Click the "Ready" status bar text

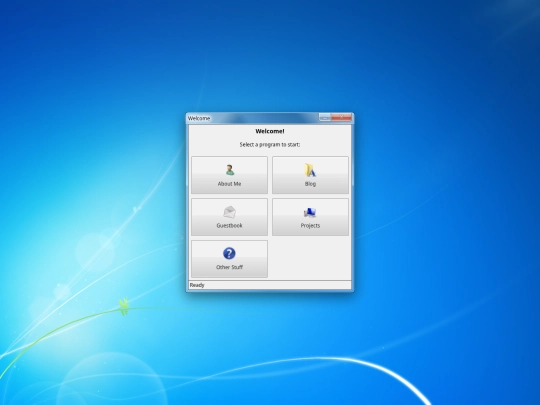click(197, 285)
